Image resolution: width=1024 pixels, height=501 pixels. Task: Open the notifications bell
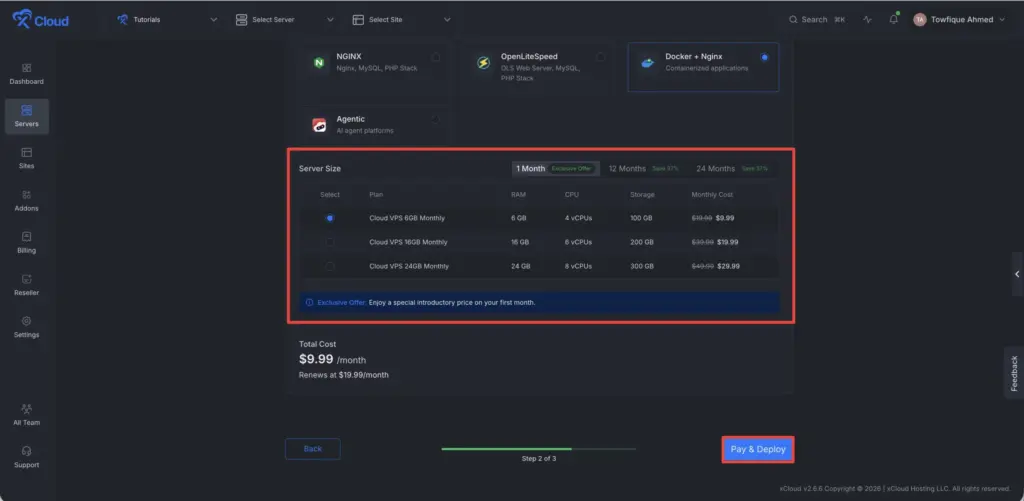point(893,20)
